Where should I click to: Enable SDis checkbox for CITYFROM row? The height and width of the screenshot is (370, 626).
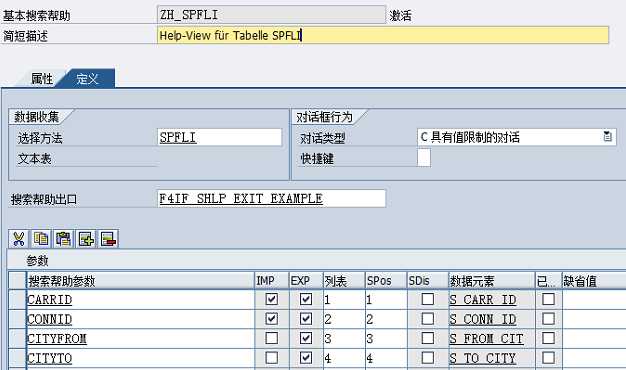coord(428,338)
